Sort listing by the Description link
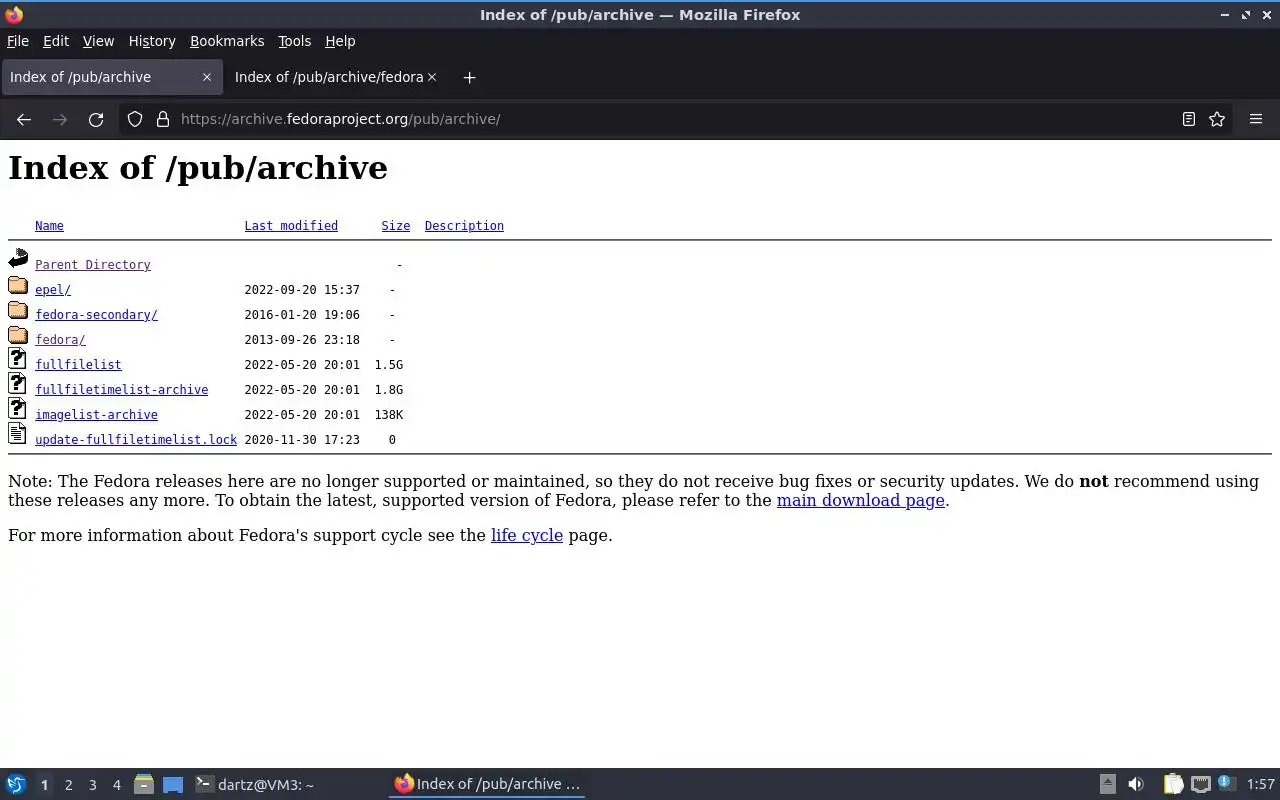1280x800 pixels. (x=464, y=226)
